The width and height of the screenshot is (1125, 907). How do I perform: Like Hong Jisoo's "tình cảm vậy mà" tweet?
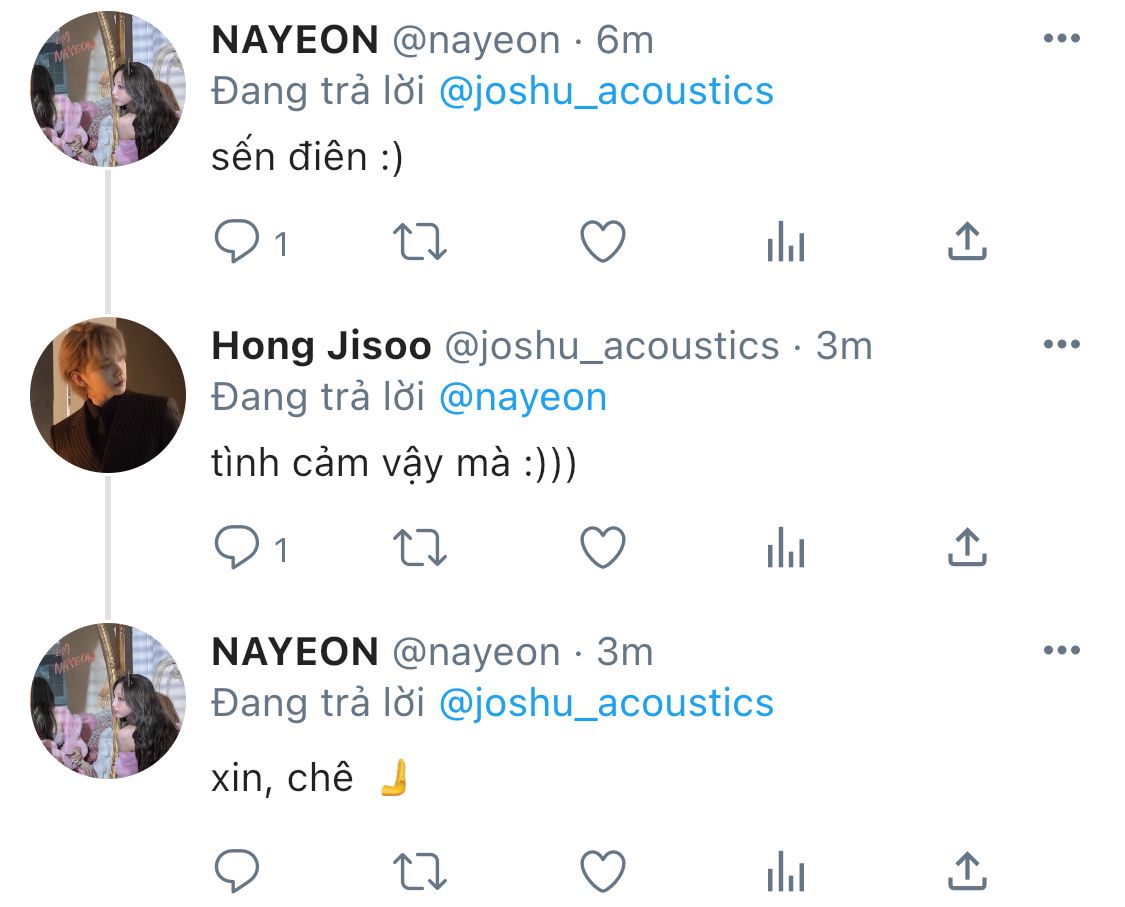[603, 548]
